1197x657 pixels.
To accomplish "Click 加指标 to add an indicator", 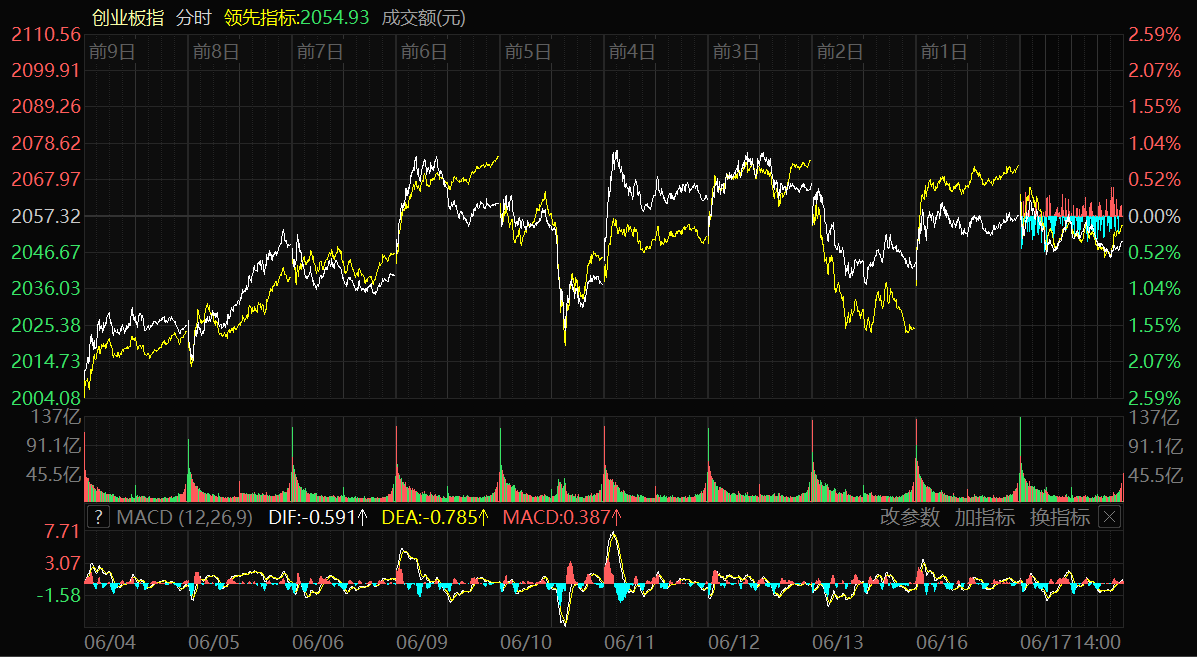I will click(984, 517).
